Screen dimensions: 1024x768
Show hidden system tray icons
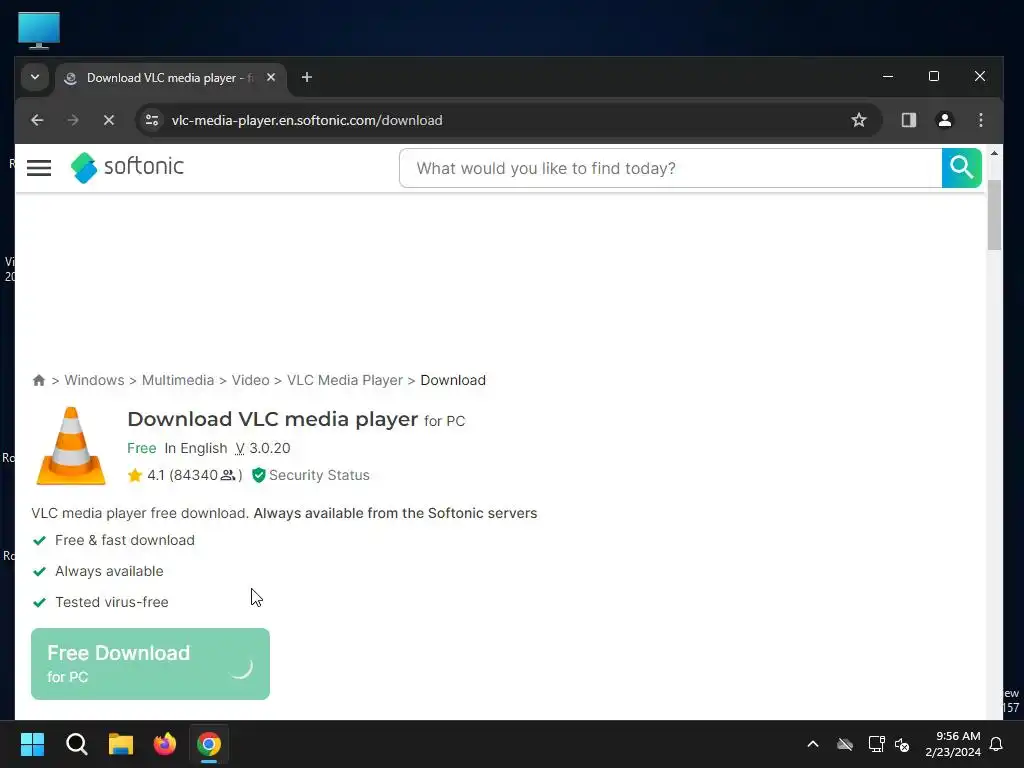pyautogui.click(x=813, y=744)
